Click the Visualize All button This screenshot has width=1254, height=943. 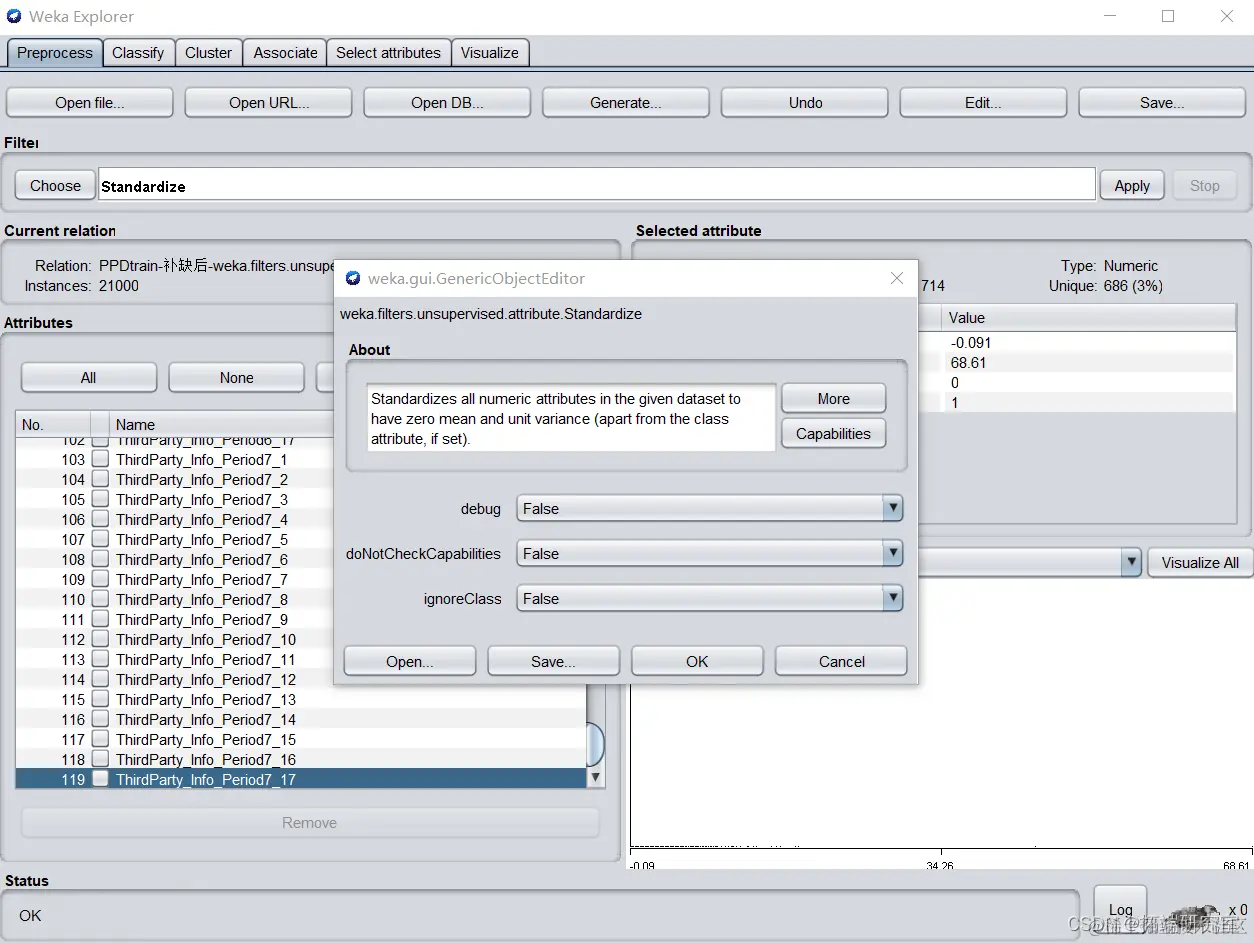(x=1200, y=562)
